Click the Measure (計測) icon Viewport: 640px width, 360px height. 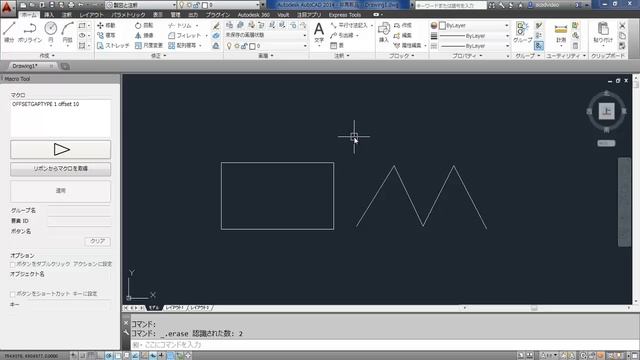pos(561,33)
